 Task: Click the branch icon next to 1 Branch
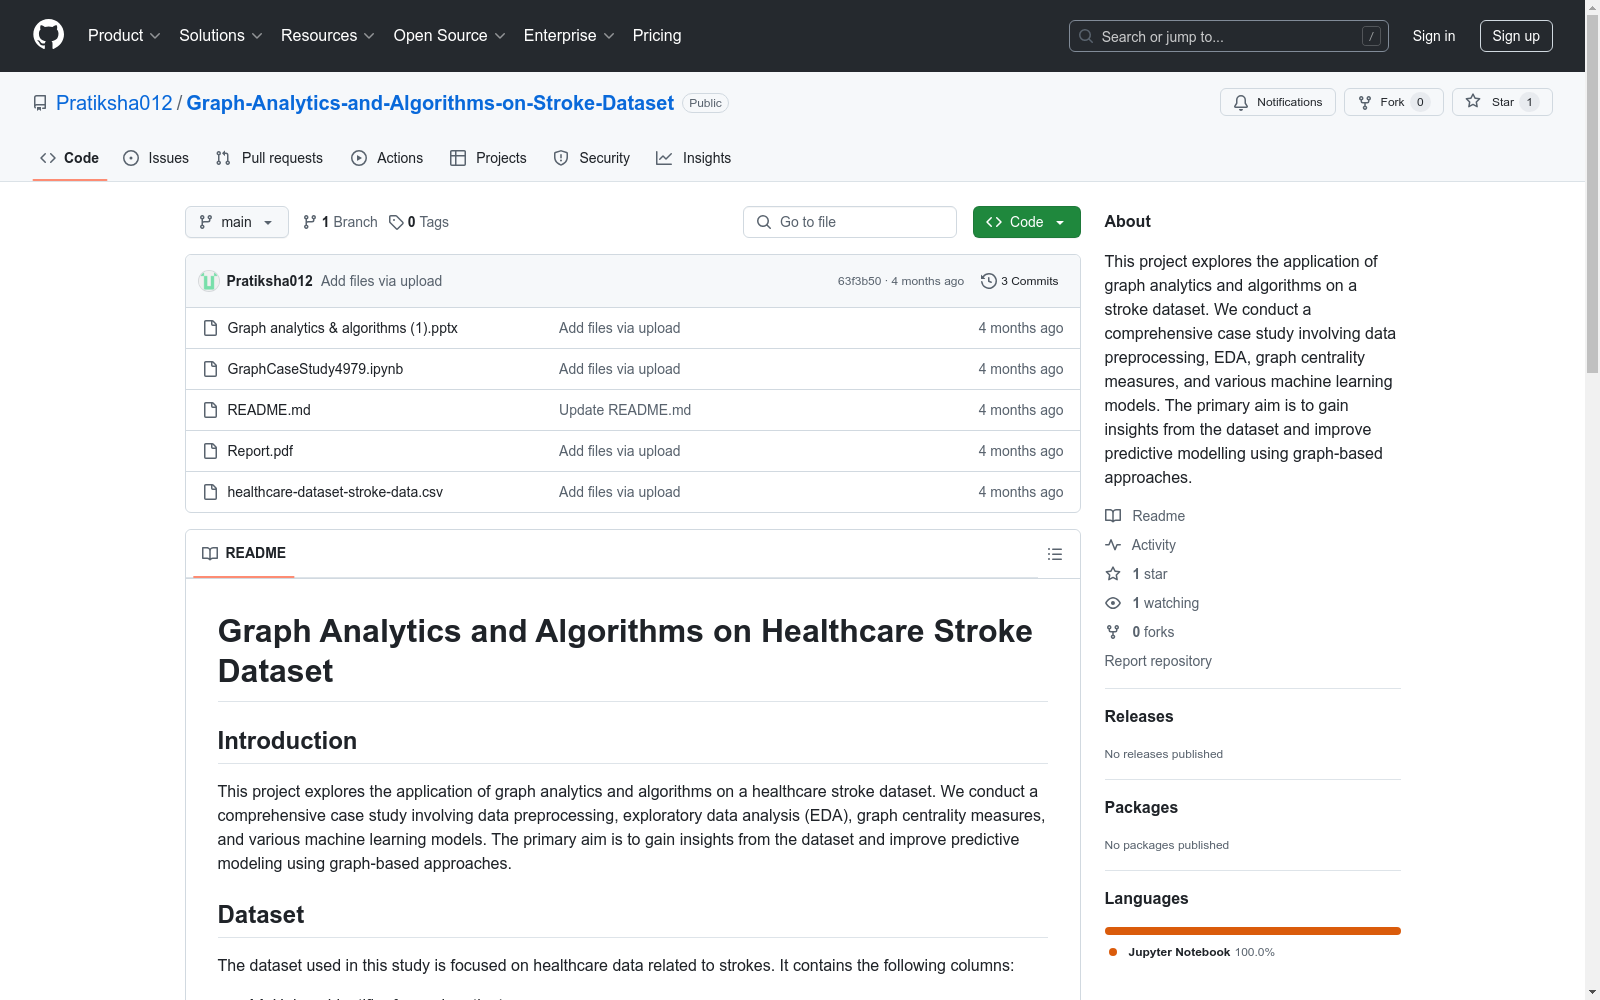310,222
